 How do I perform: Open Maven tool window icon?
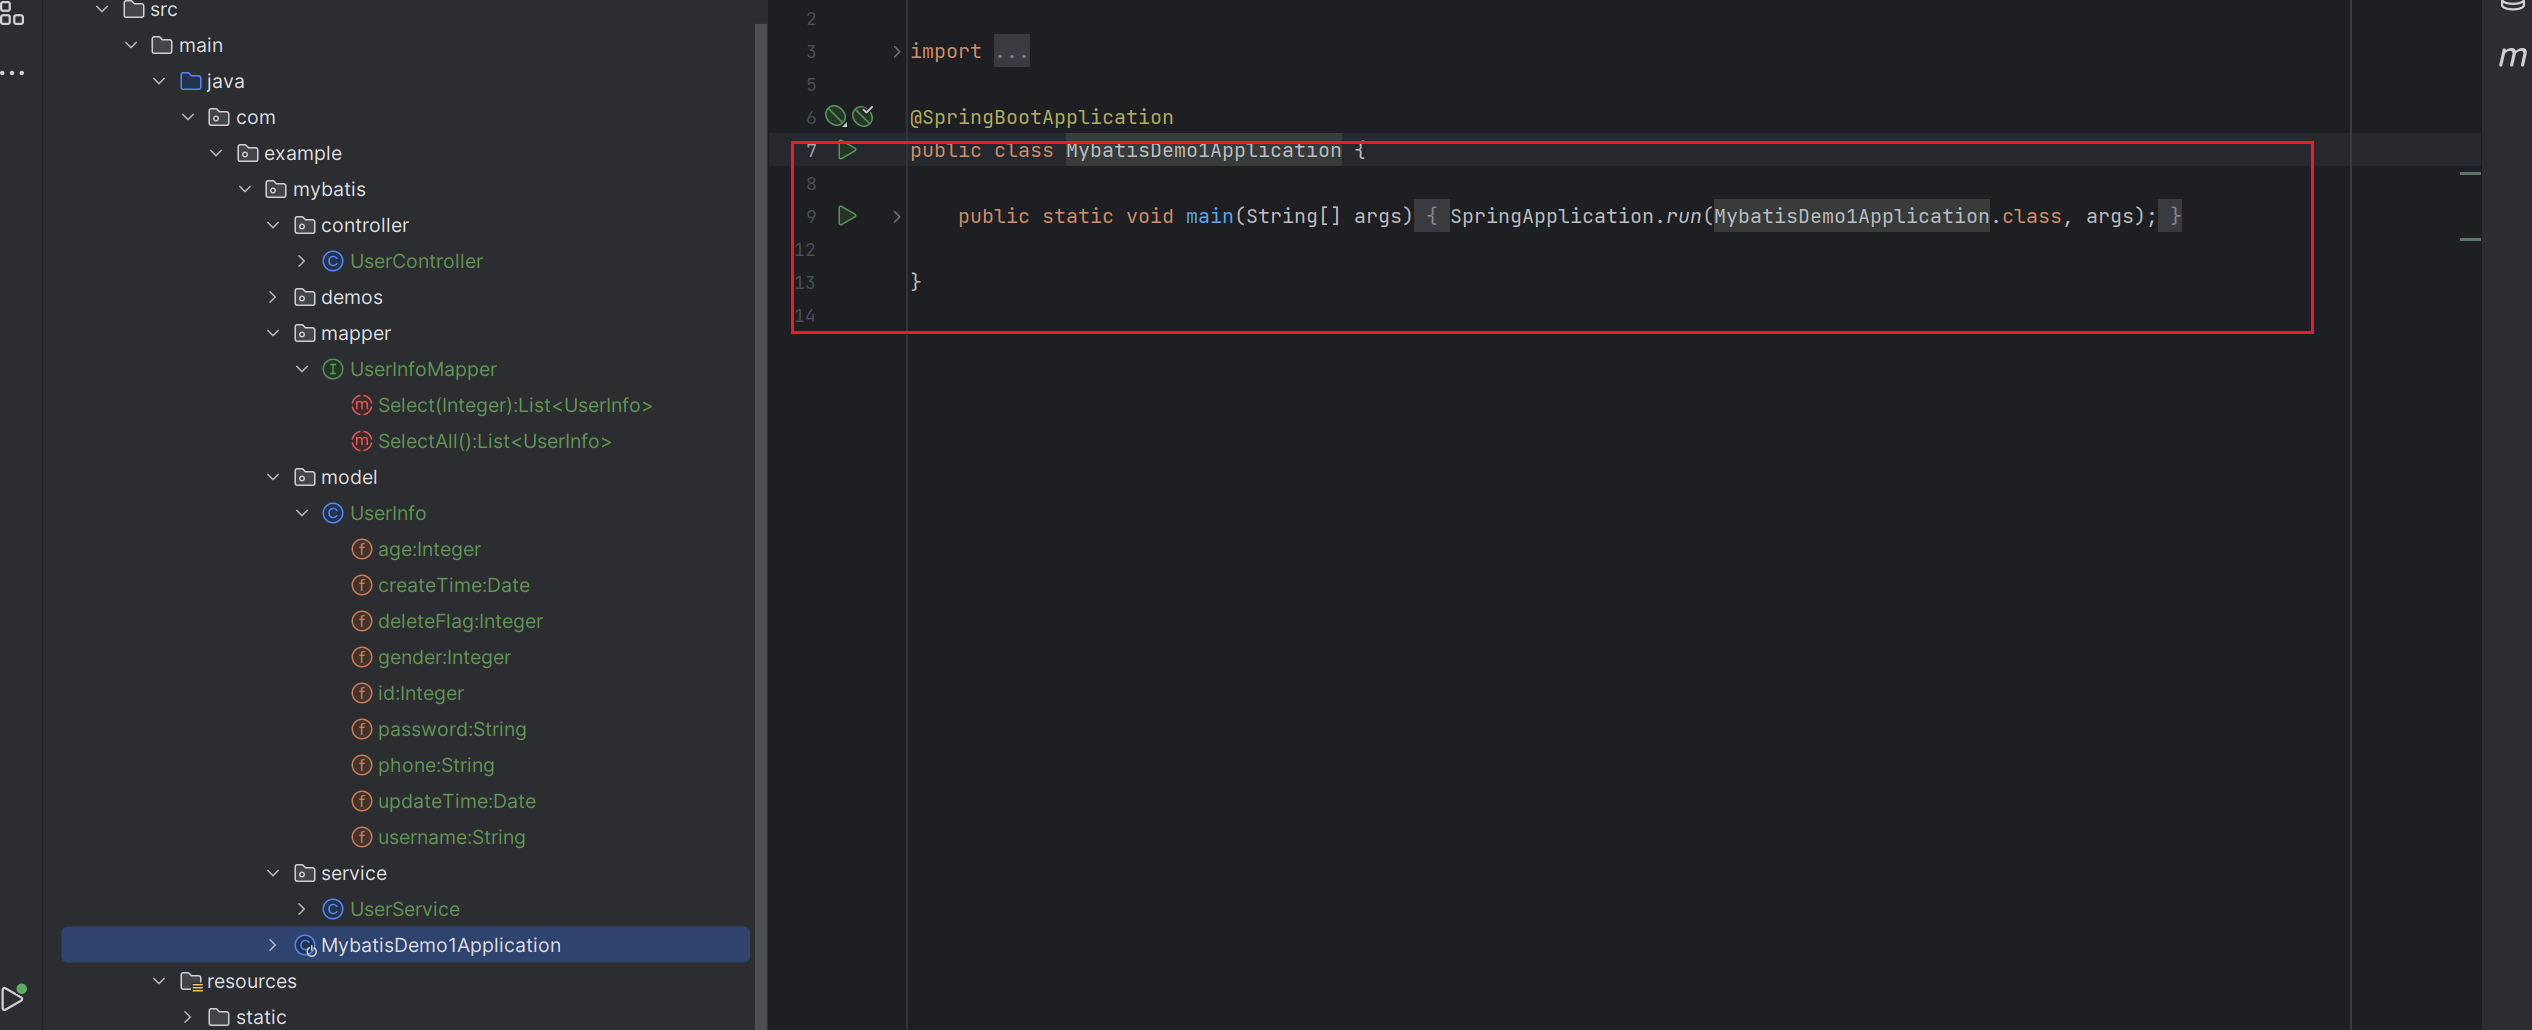click(2512, 57)
